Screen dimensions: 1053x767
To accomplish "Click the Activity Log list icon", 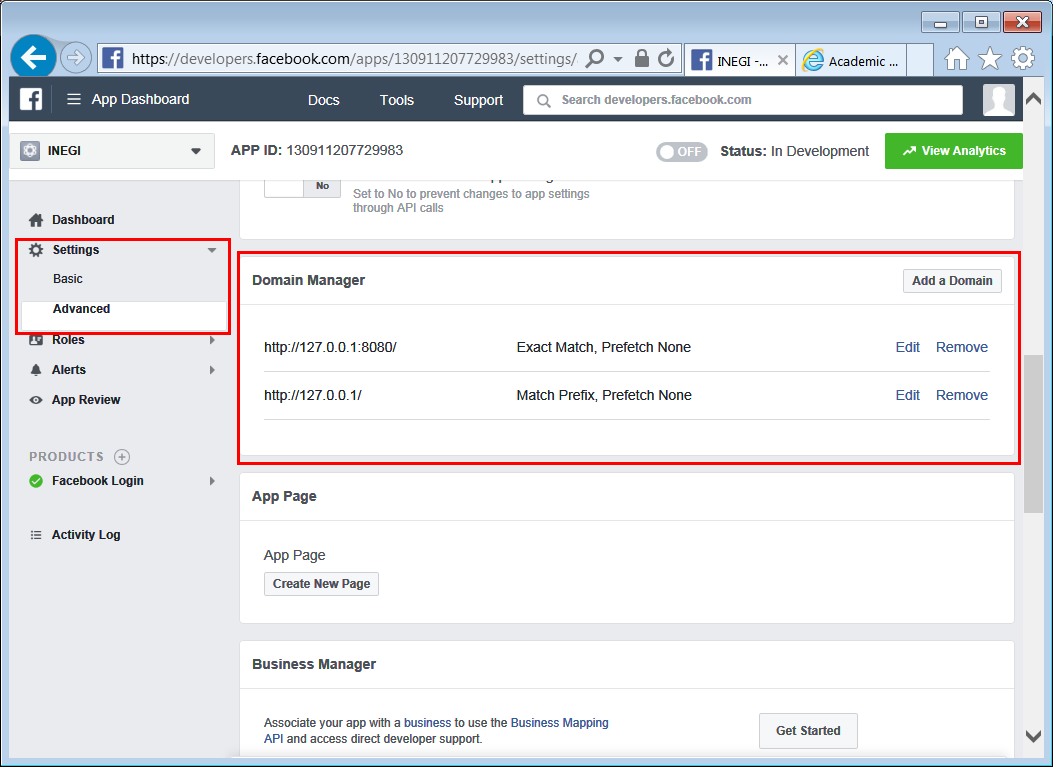I will coord(36,535).
